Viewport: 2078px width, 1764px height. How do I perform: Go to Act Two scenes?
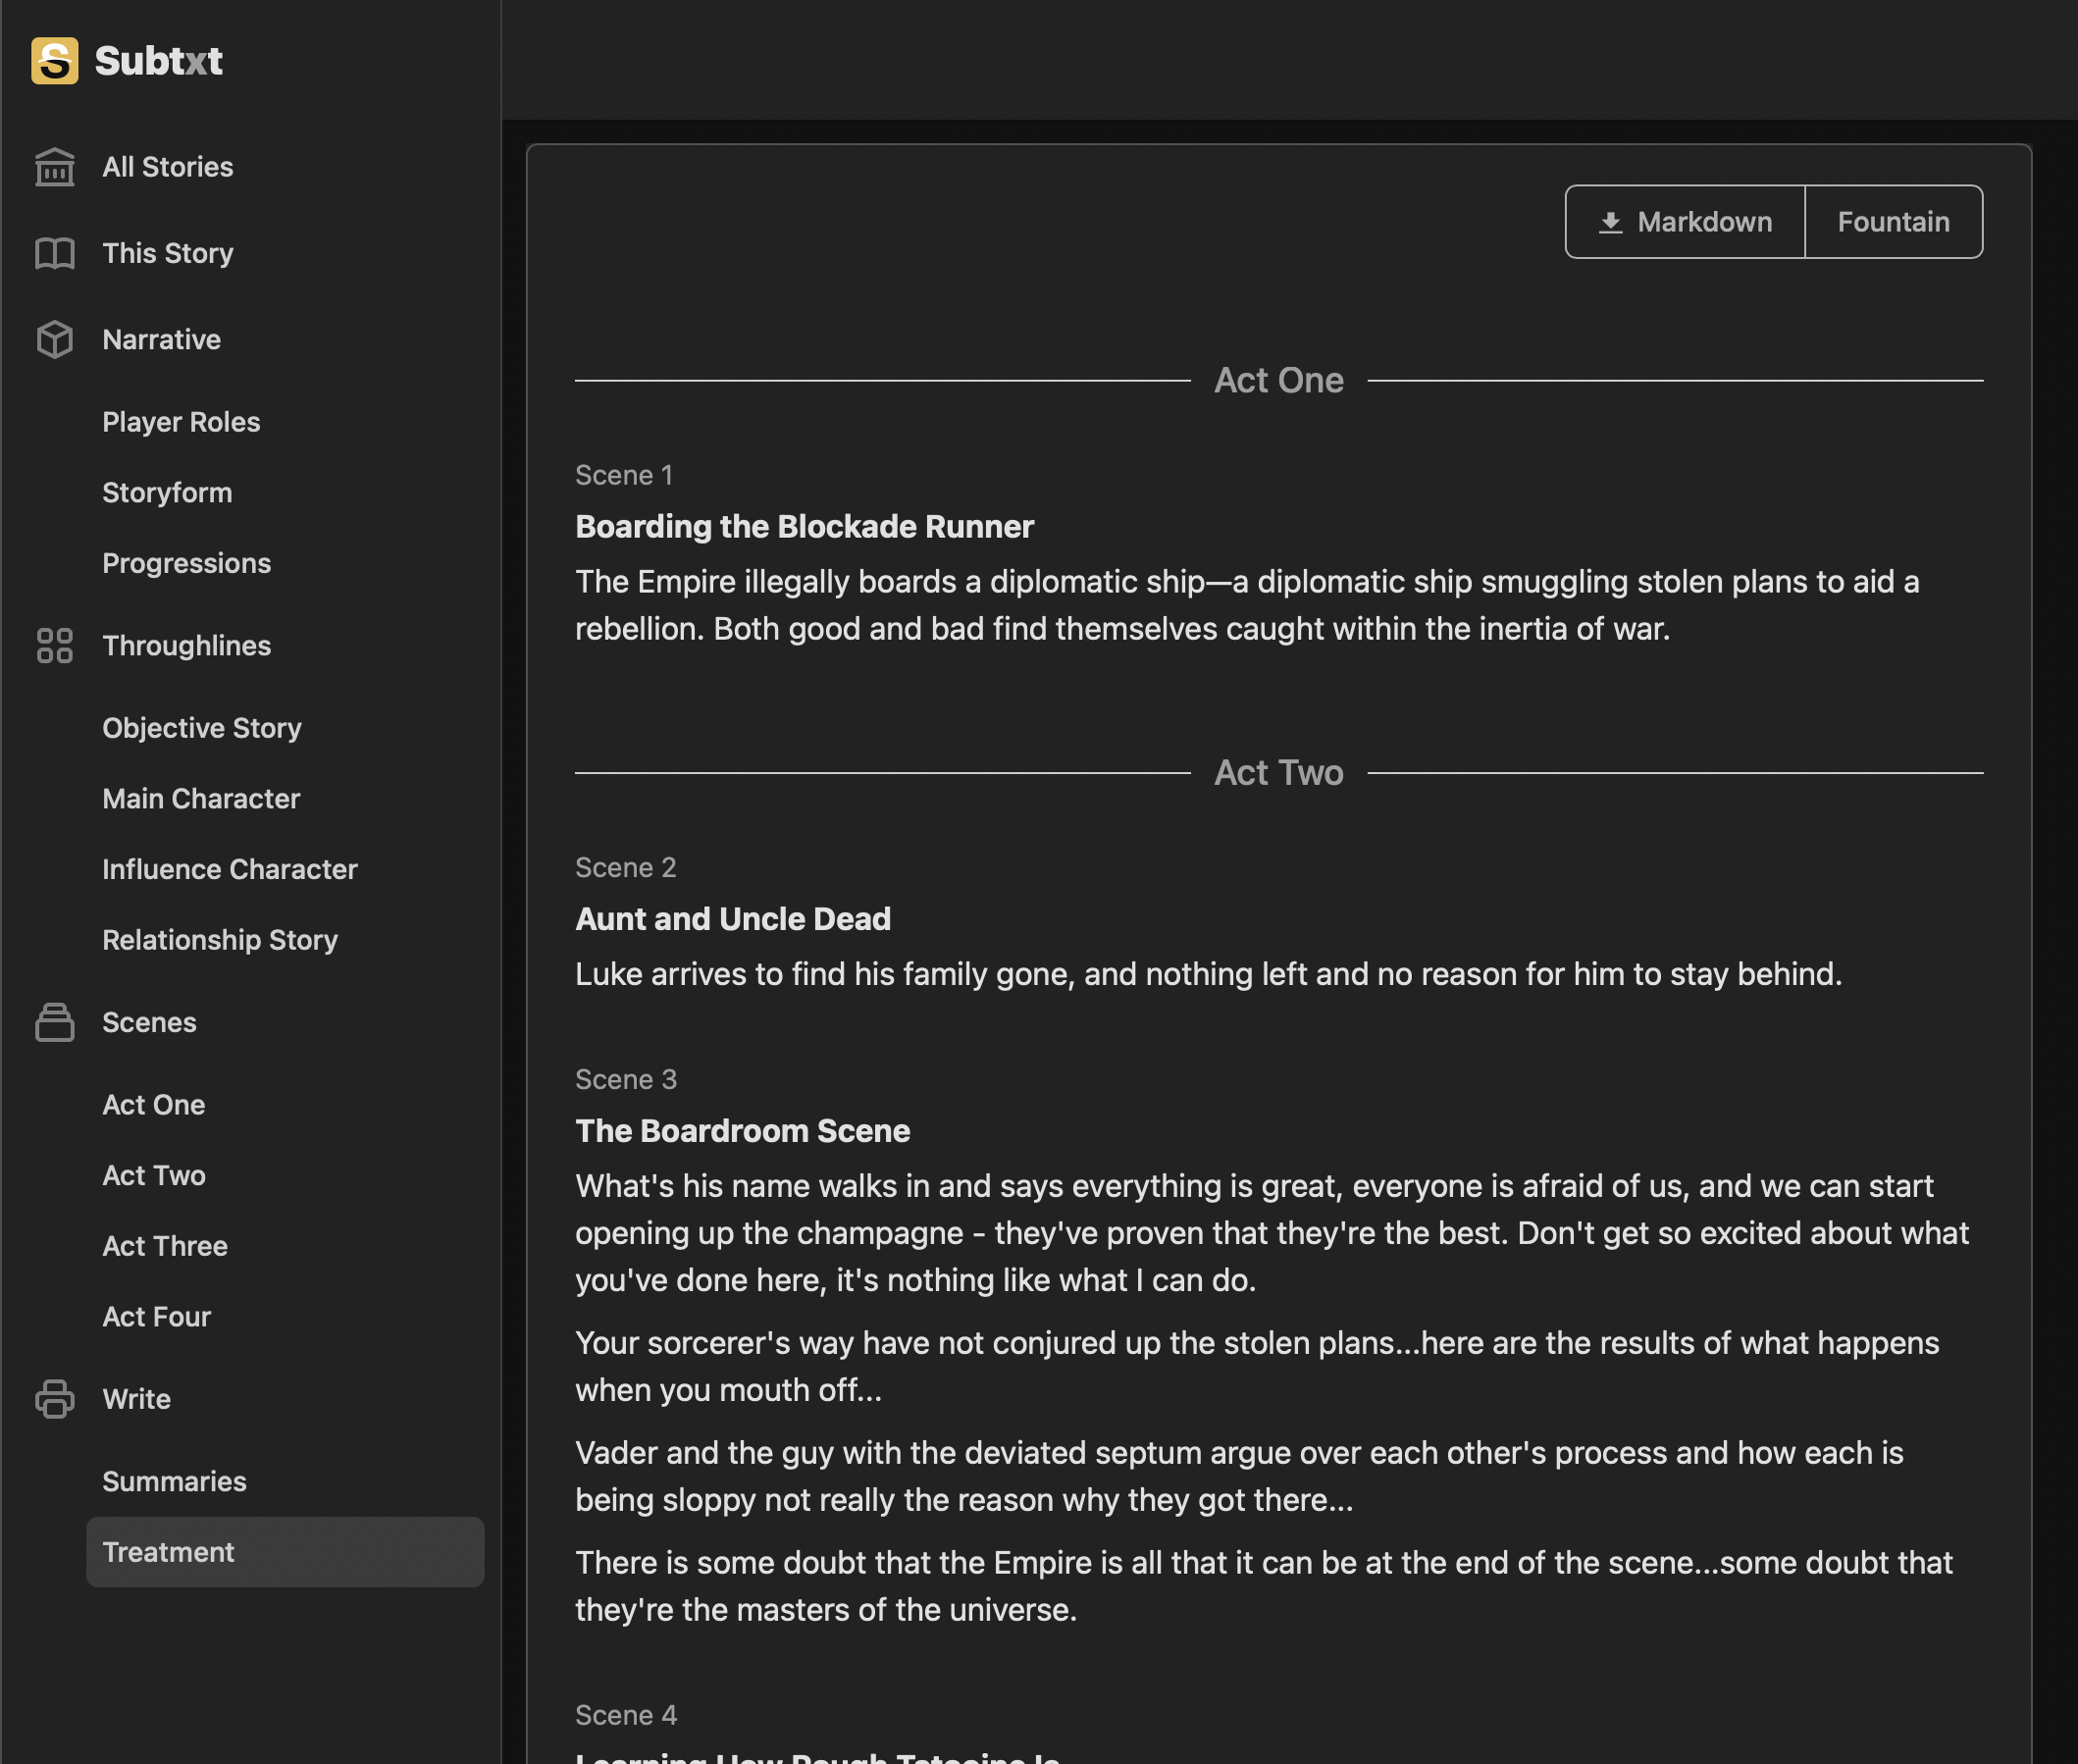click(153, 1175)
